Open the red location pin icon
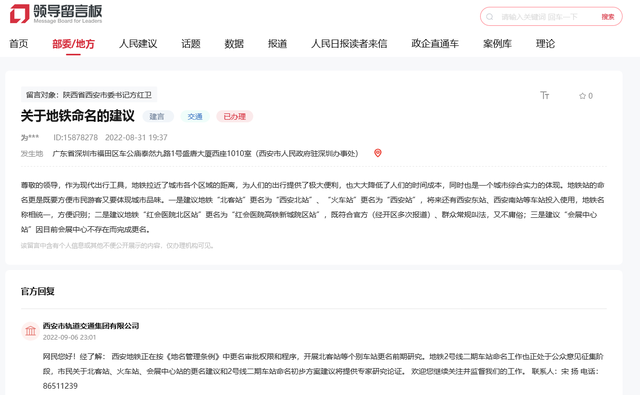The height and width of the screenshot is (395, 640). [378, 153]
